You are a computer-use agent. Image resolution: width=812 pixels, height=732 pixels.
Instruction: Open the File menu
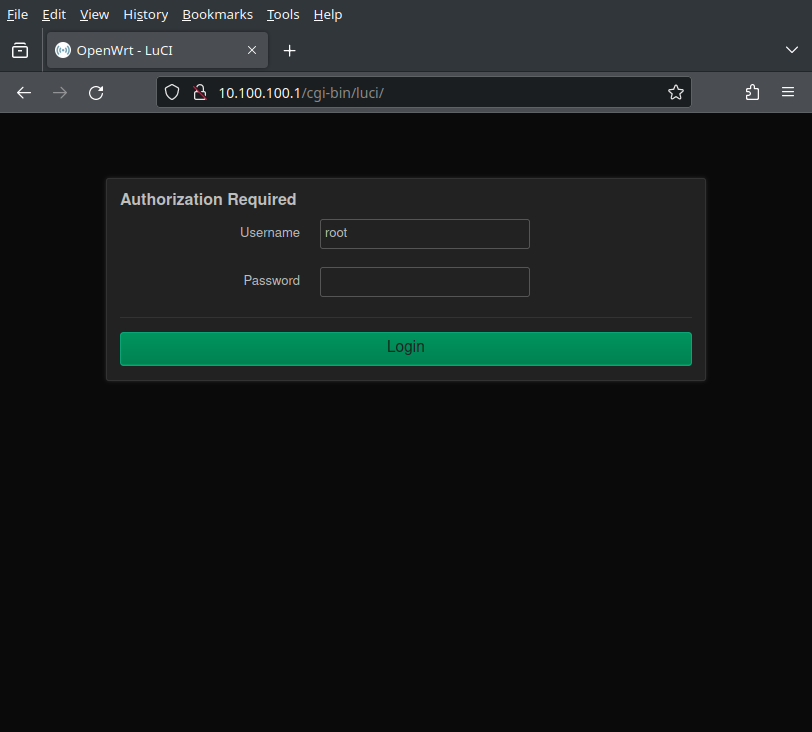pos(17,14)
